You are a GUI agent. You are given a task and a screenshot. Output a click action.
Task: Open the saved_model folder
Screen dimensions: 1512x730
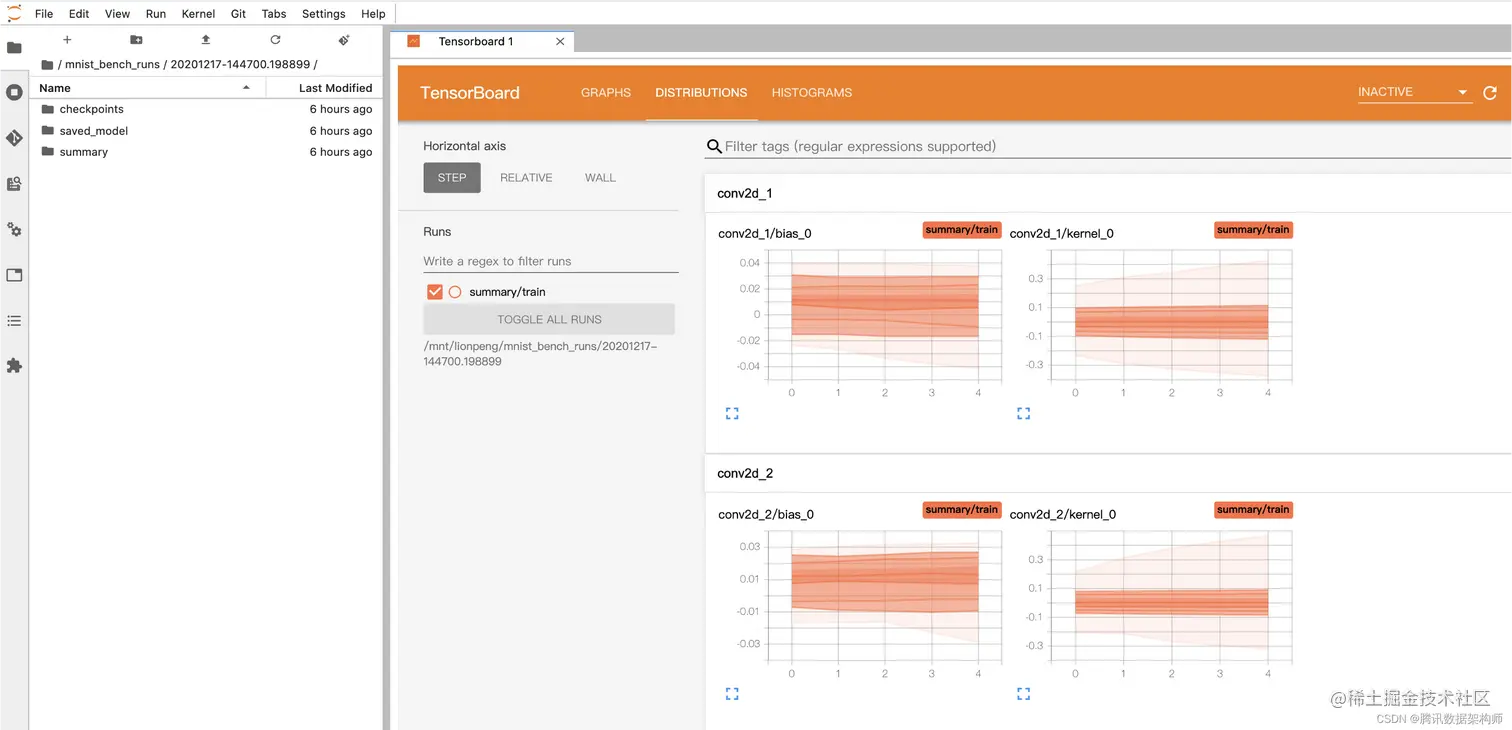point(205,131)
